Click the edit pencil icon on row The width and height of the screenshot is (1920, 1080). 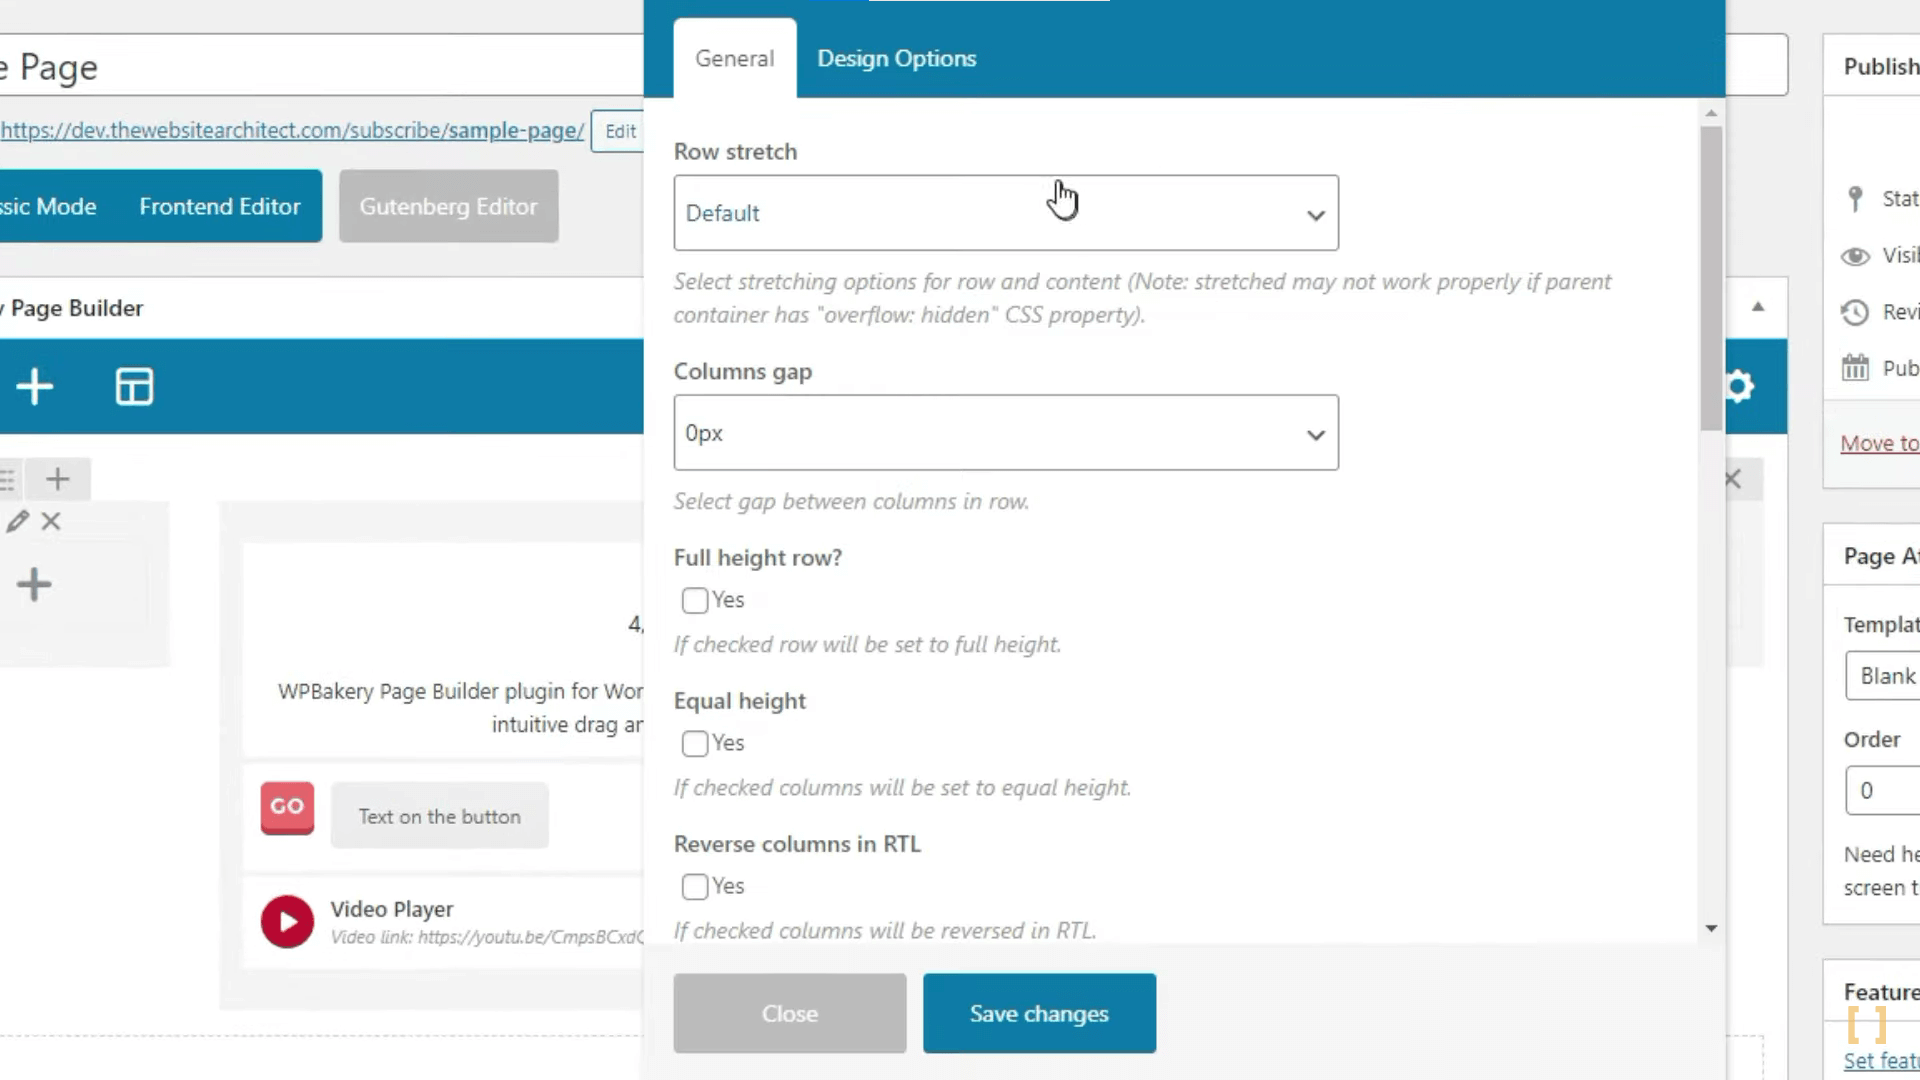click(17, 521)
